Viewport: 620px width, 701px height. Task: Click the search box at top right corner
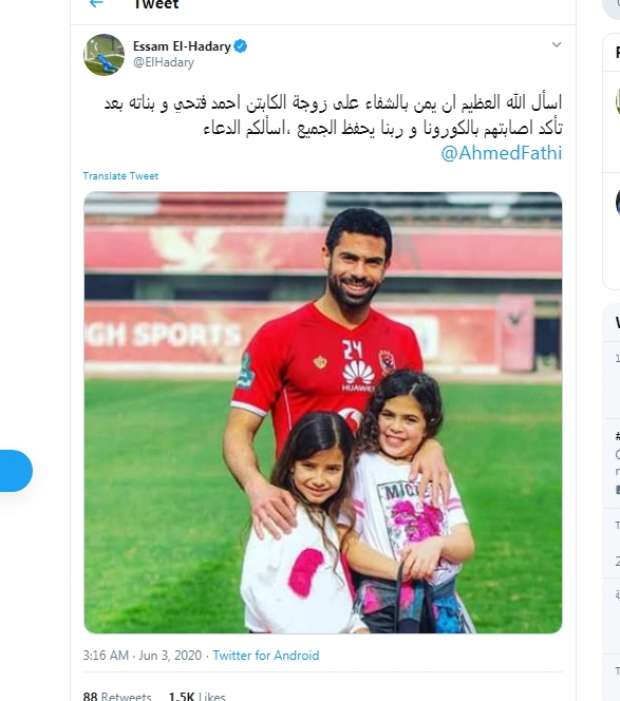(612, 7)
